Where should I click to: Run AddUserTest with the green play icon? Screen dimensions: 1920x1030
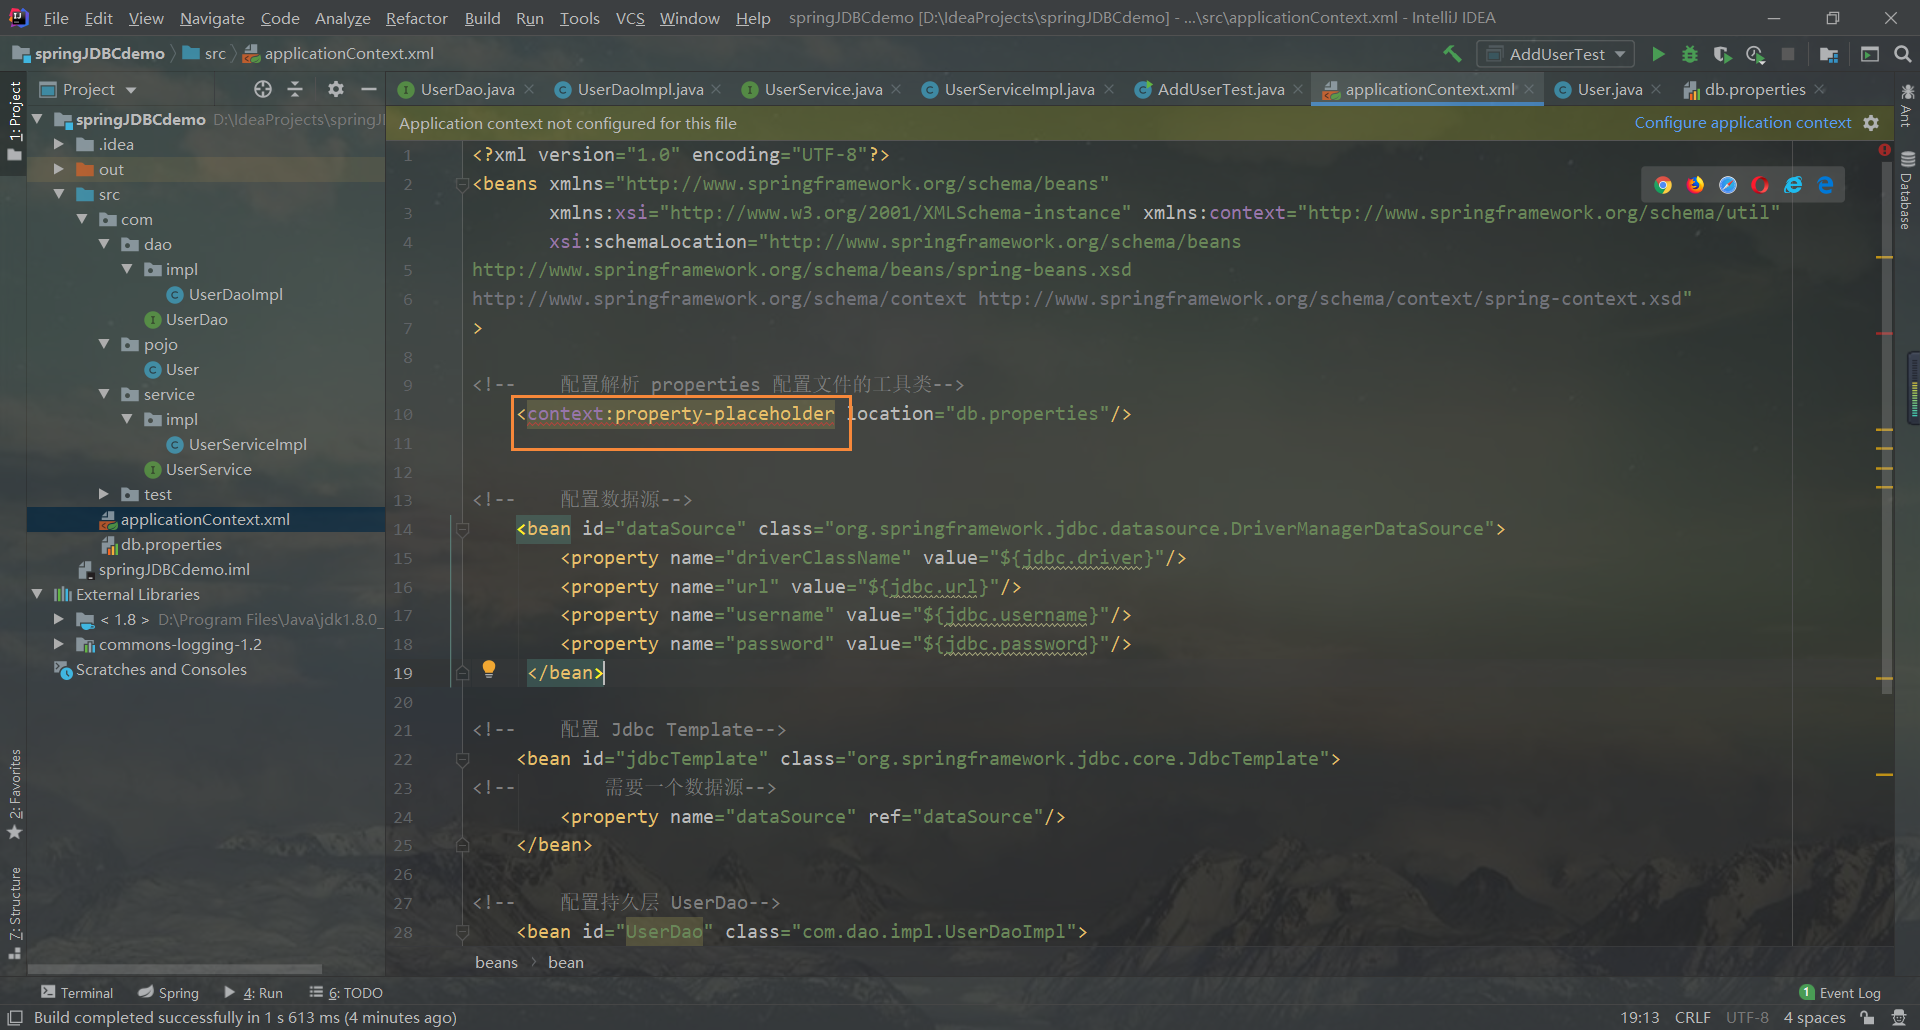1658,54
